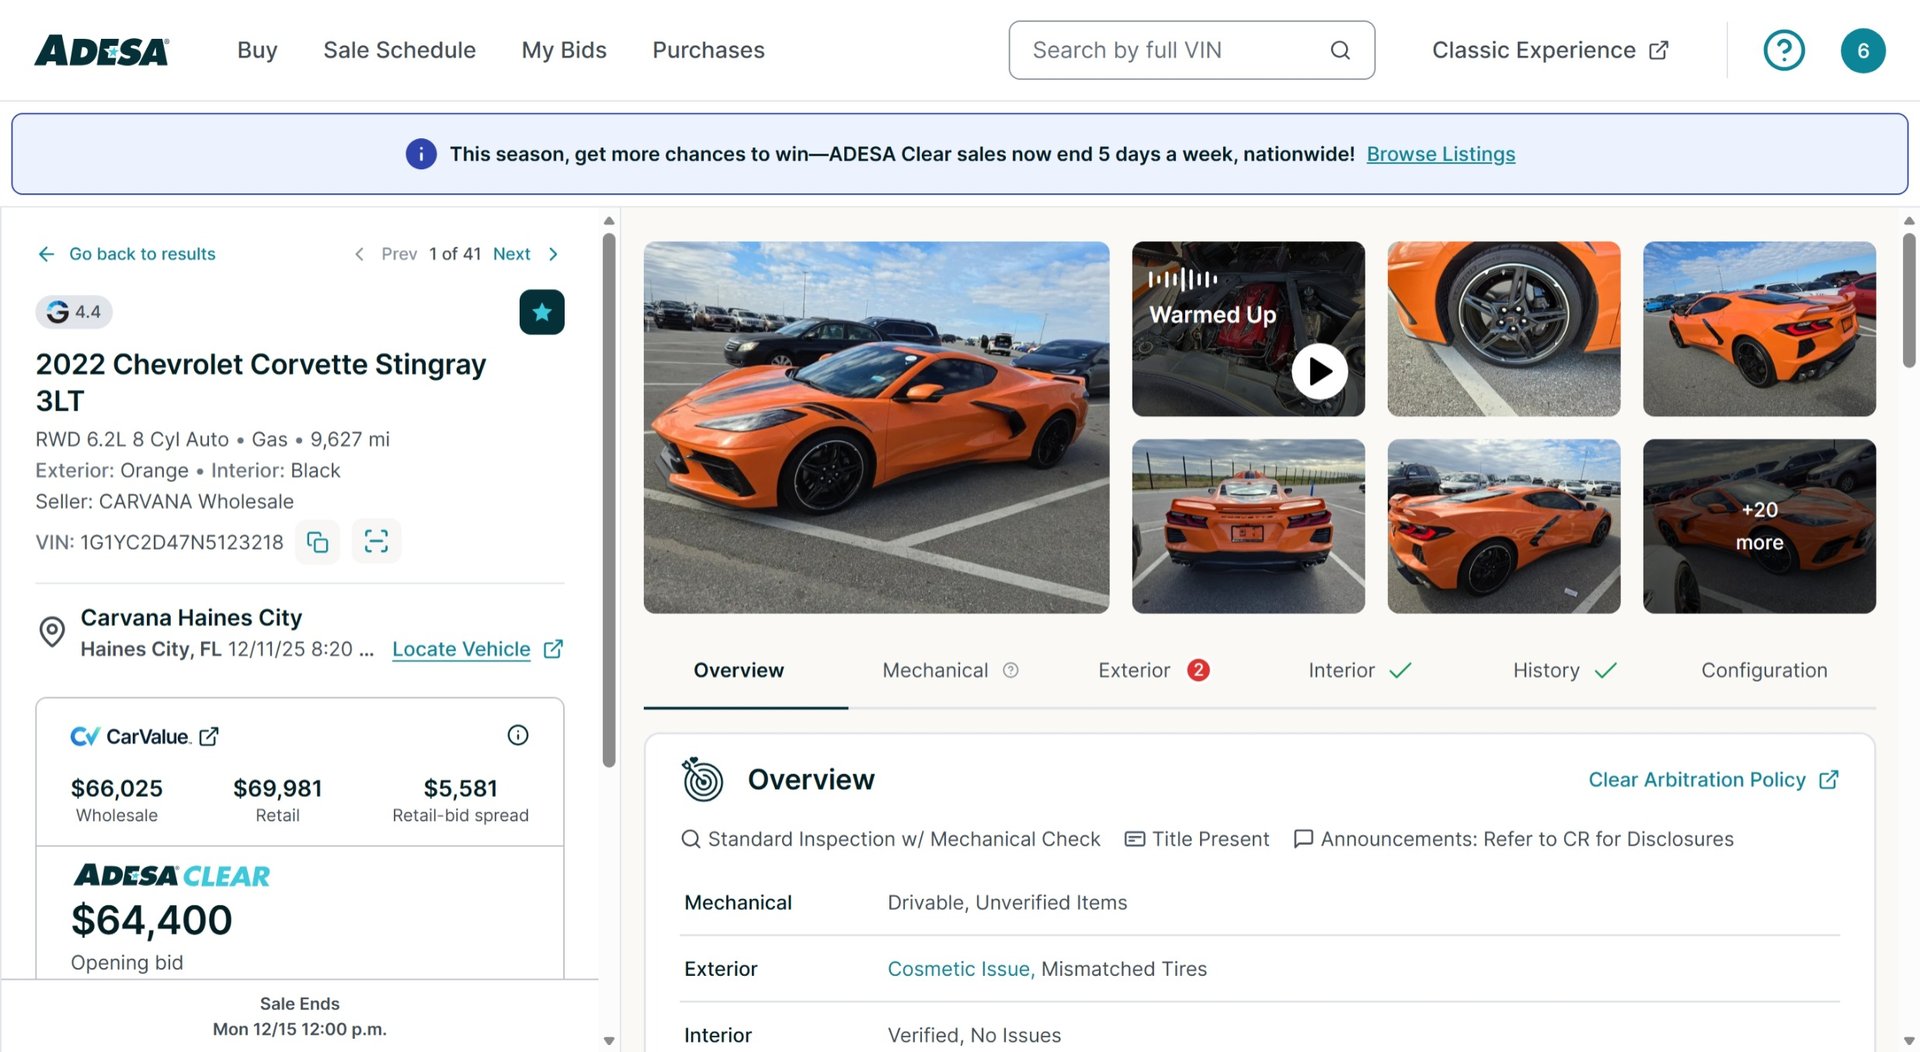Click the ADESA logo
Screen dimensions: 1920x1052
[100, 49]
